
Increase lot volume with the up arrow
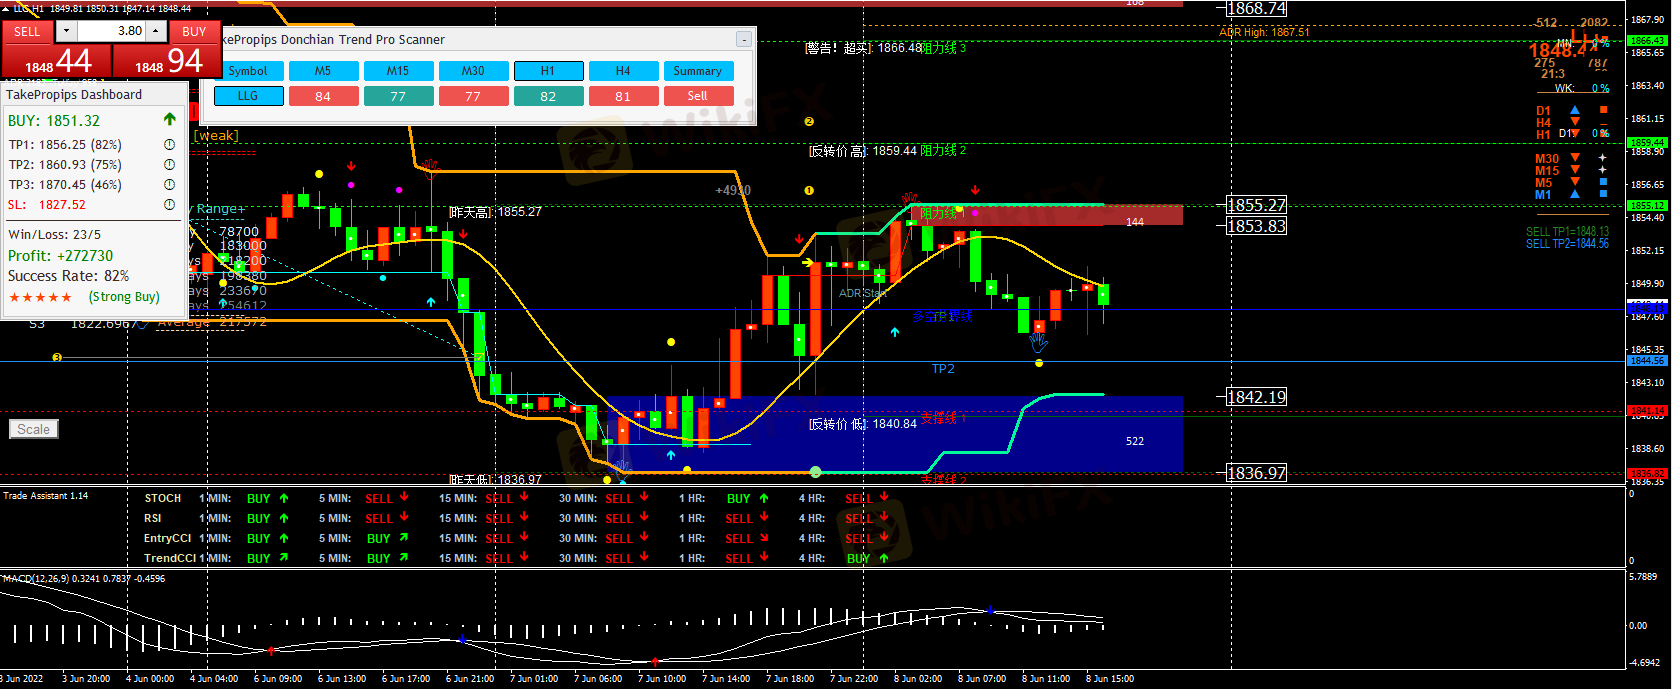pos(156,32)
